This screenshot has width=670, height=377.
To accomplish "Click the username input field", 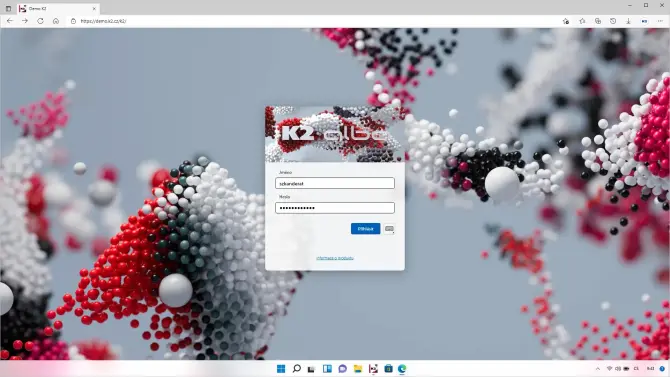I will (335, 183).
